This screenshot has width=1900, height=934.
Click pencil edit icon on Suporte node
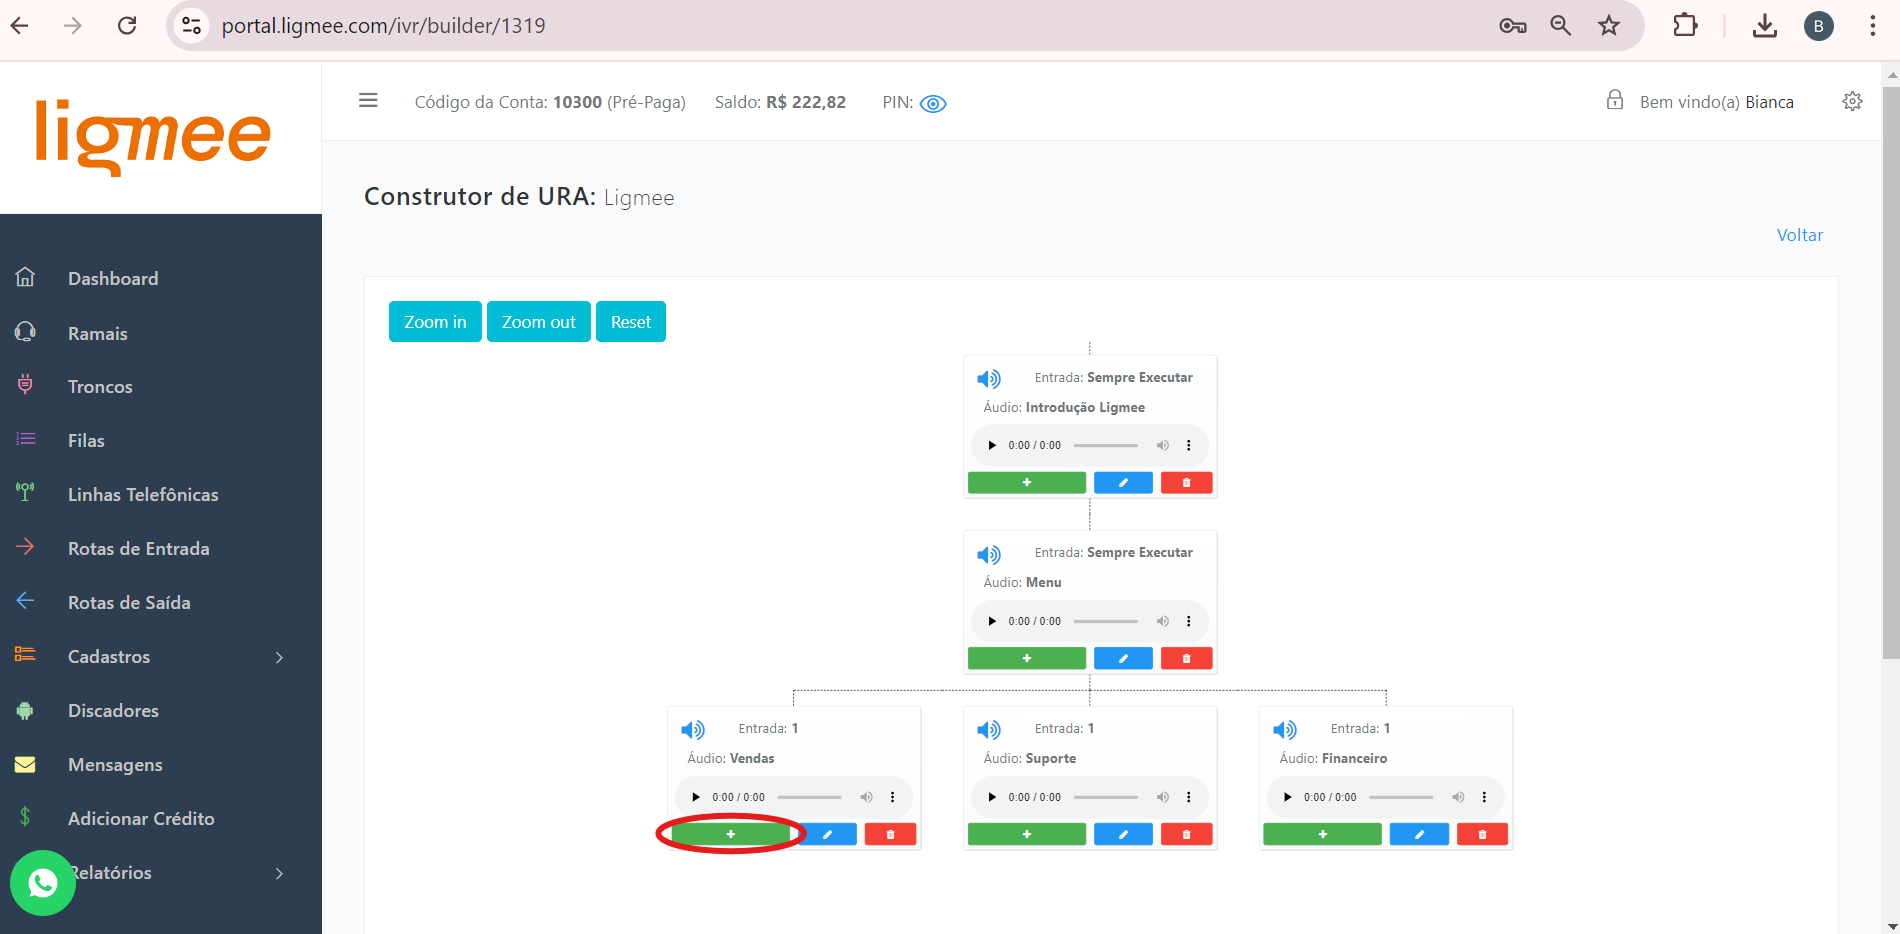[1122, 834]
